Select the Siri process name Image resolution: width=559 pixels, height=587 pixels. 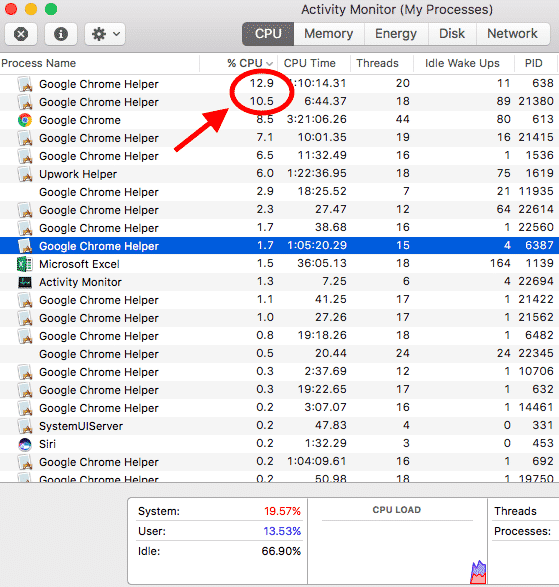47,444
